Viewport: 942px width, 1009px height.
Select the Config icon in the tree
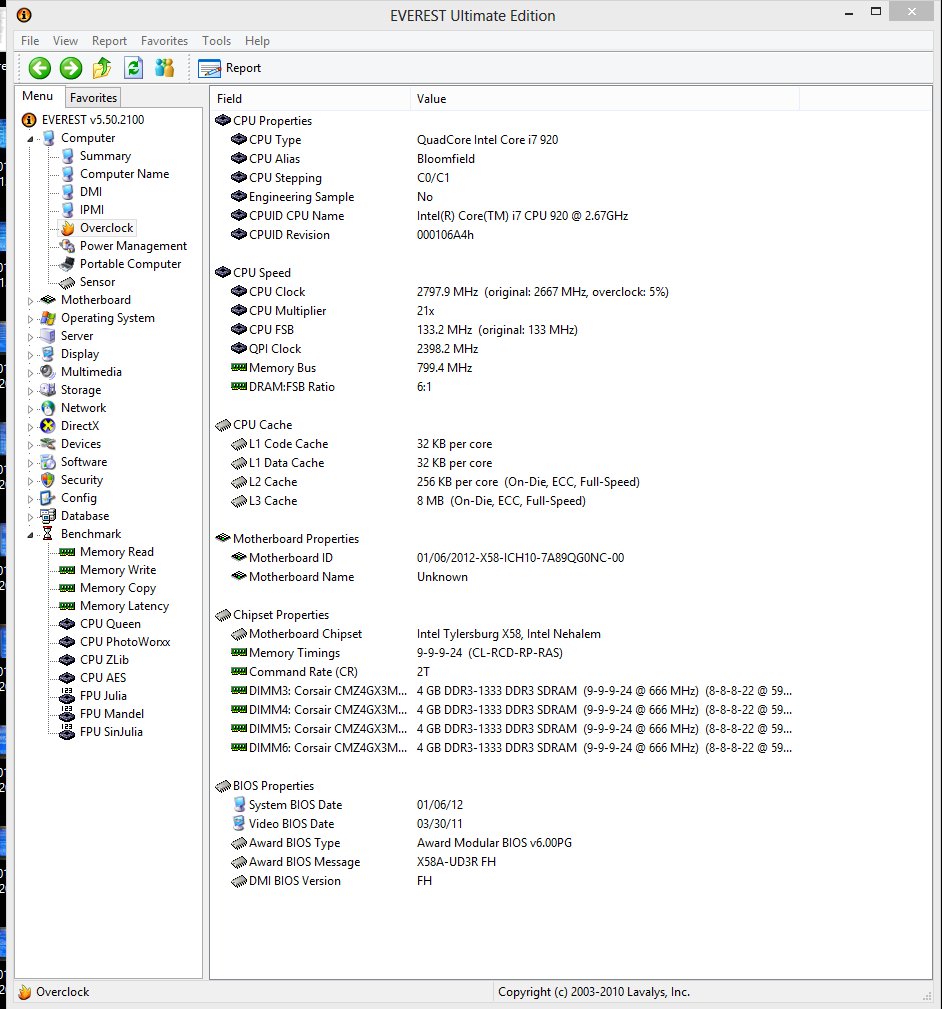coord(48,498)
